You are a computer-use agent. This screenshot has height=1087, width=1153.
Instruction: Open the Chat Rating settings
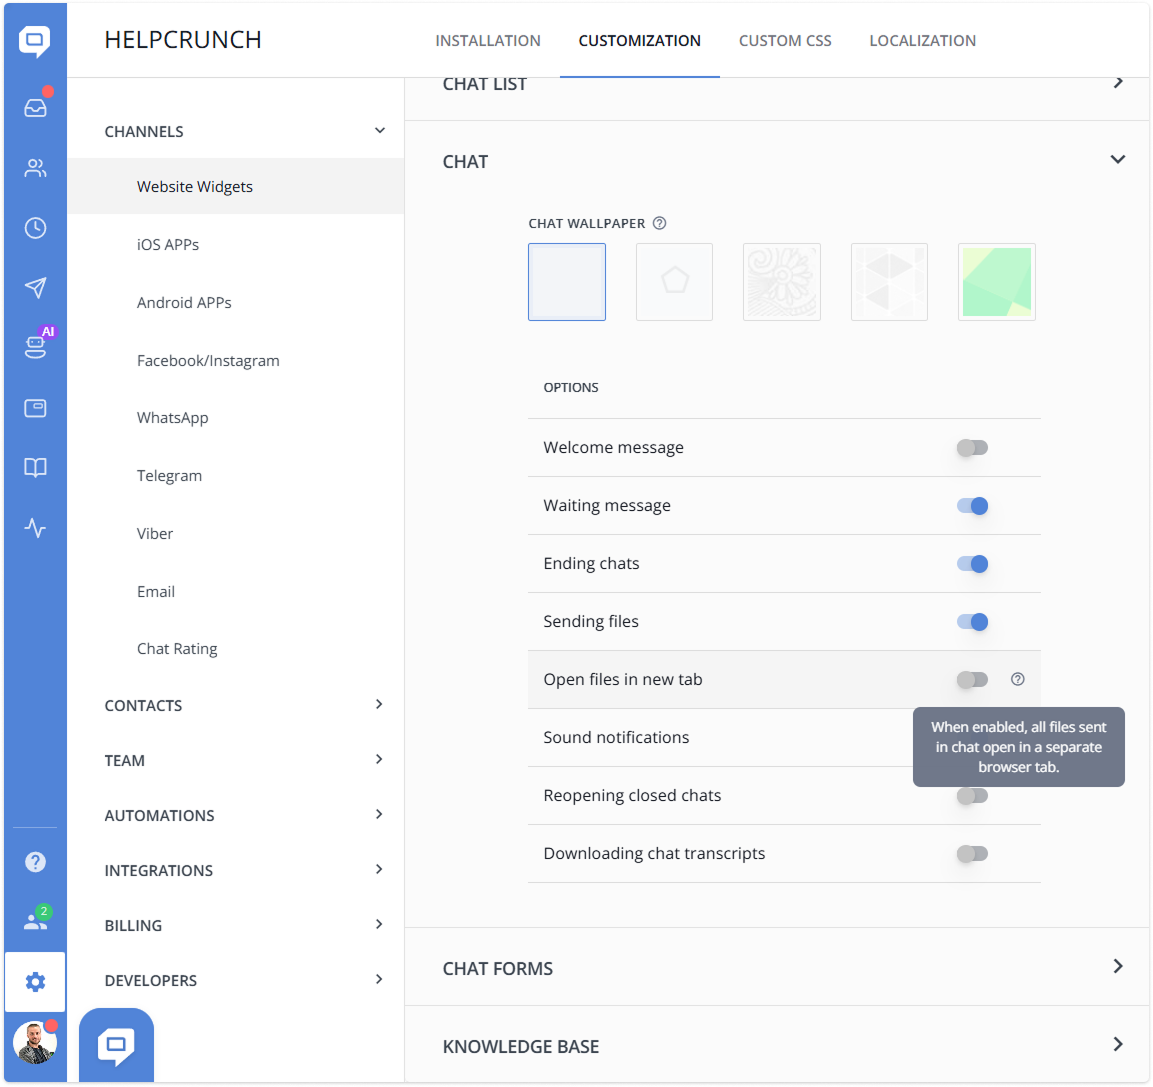[x=177, y=648]
